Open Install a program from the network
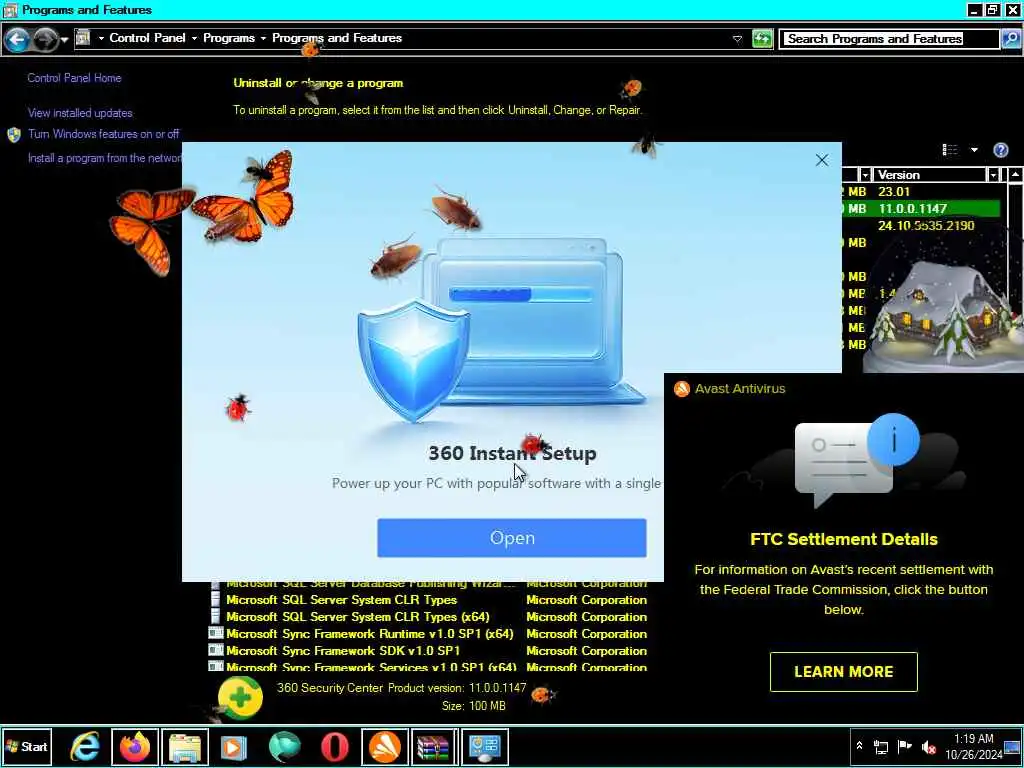Image resolution: width=1024 pixels, height=768 pixels. [x=104, y=158]
